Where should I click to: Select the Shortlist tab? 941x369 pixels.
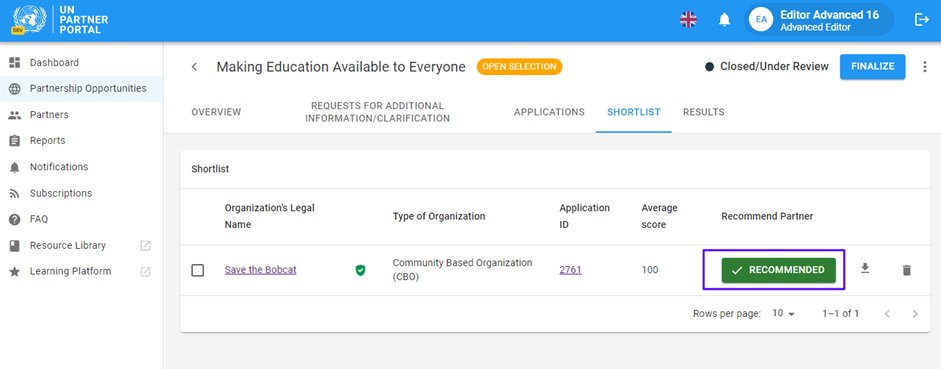(x=634, y=112)
